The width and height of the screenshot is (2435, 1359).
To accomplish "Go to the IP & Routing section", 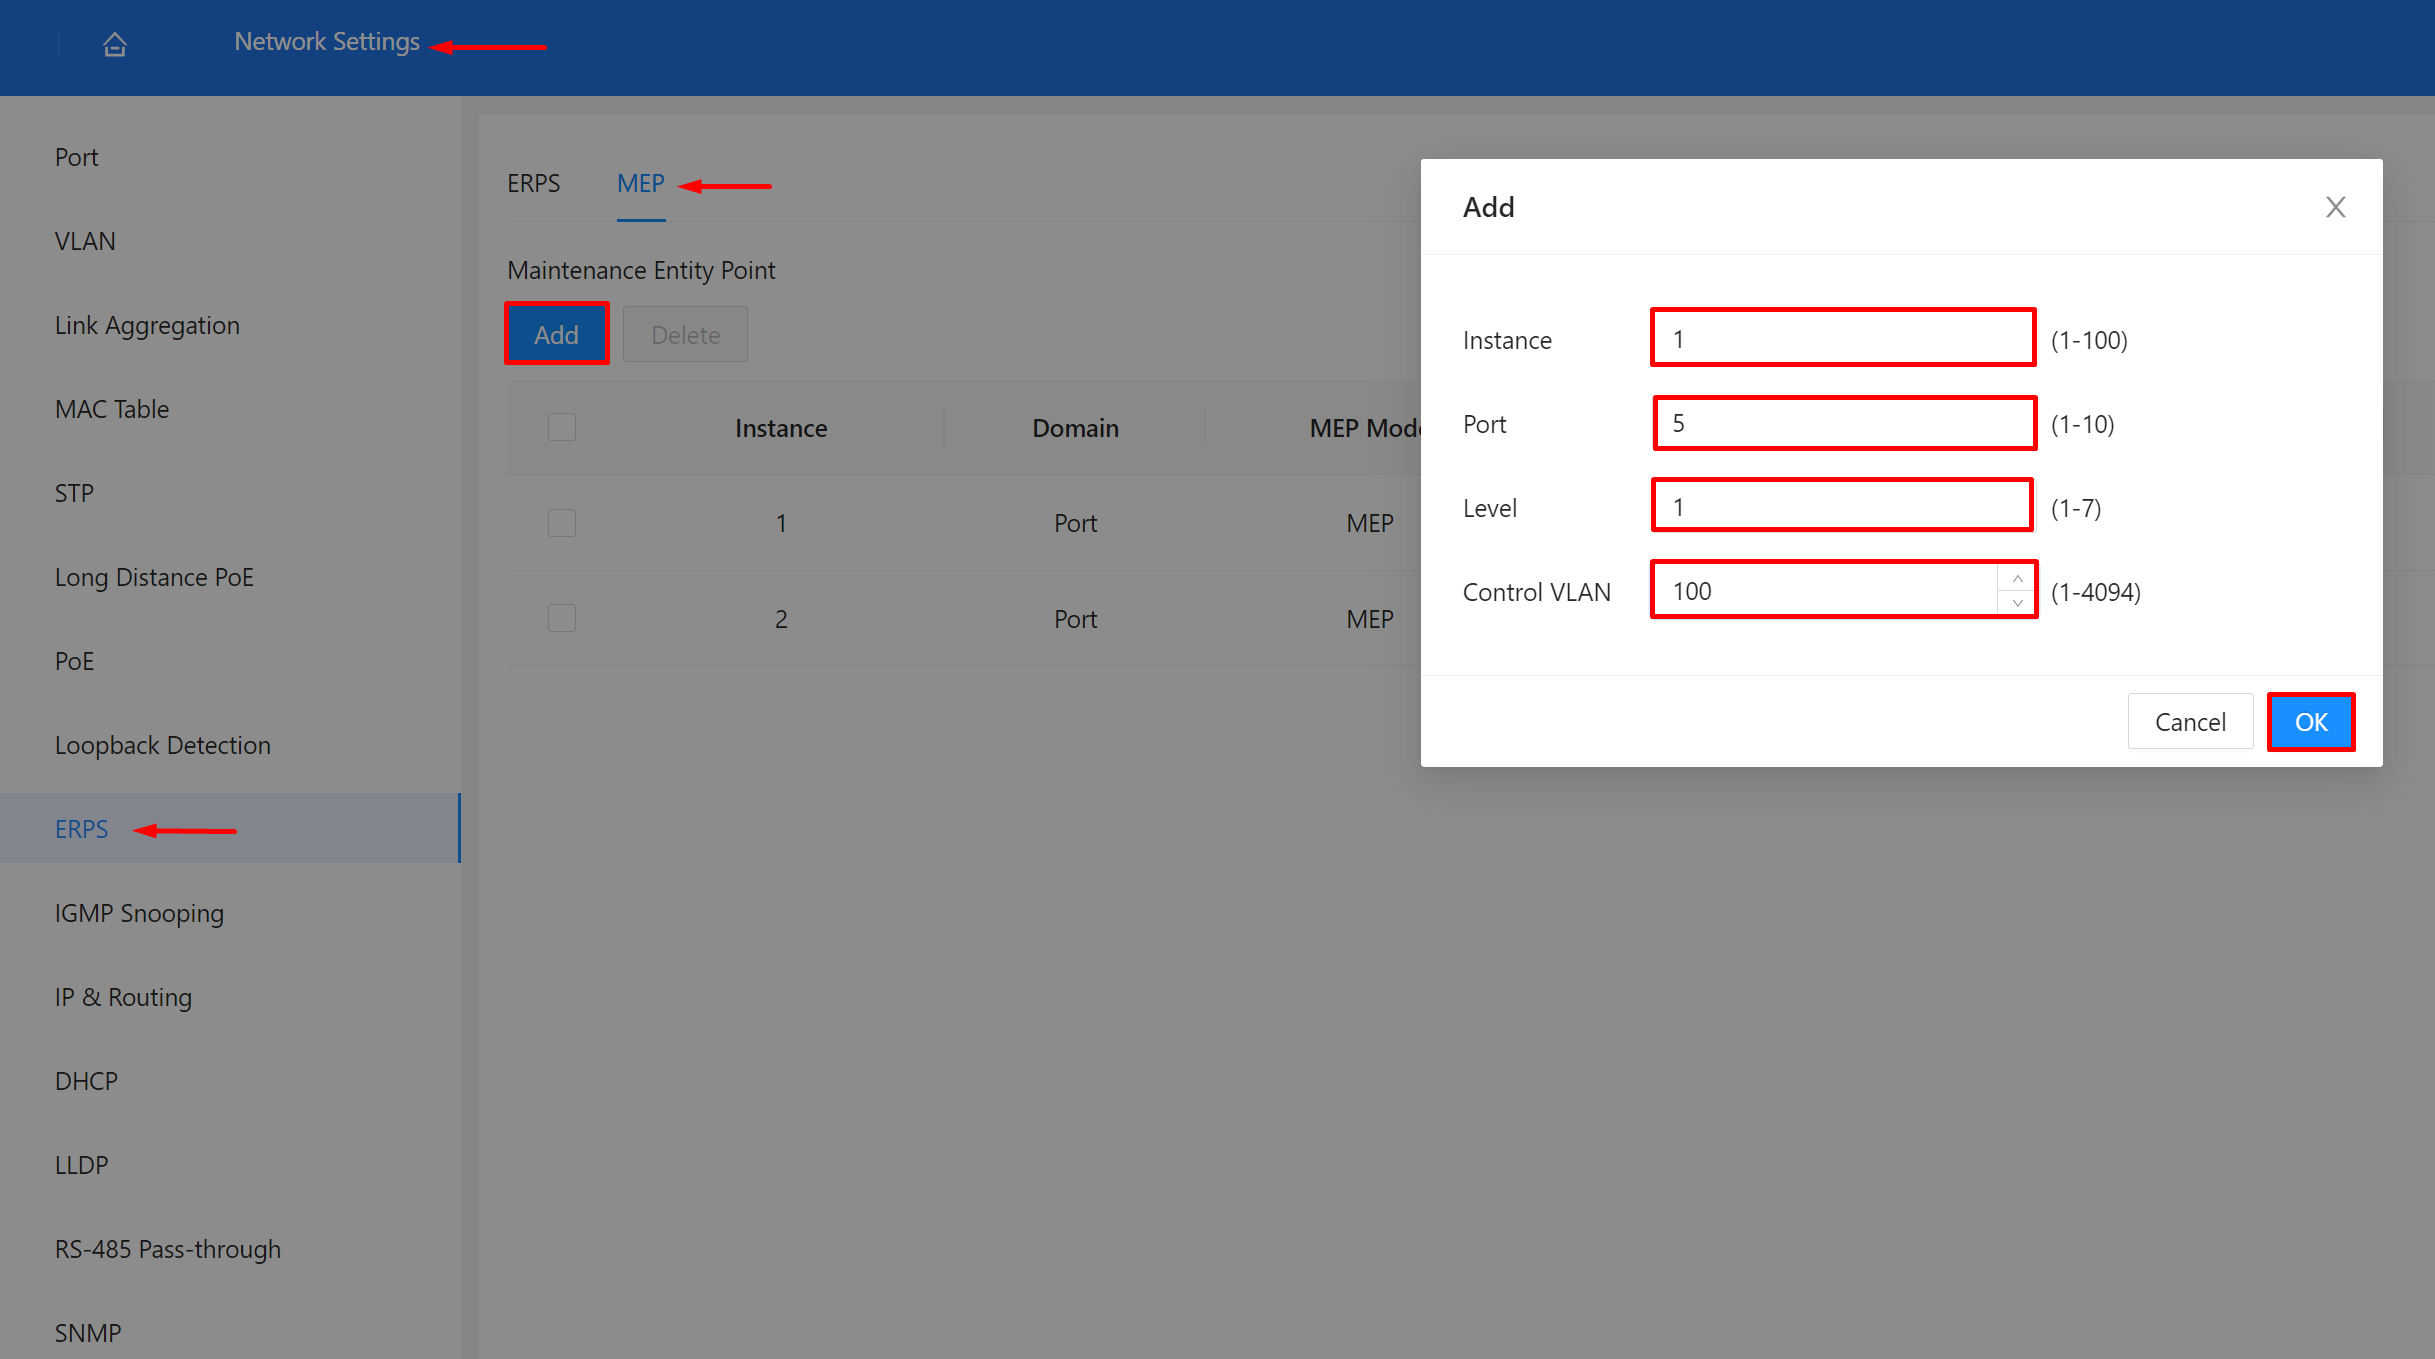I will click(x=123, y=997).
